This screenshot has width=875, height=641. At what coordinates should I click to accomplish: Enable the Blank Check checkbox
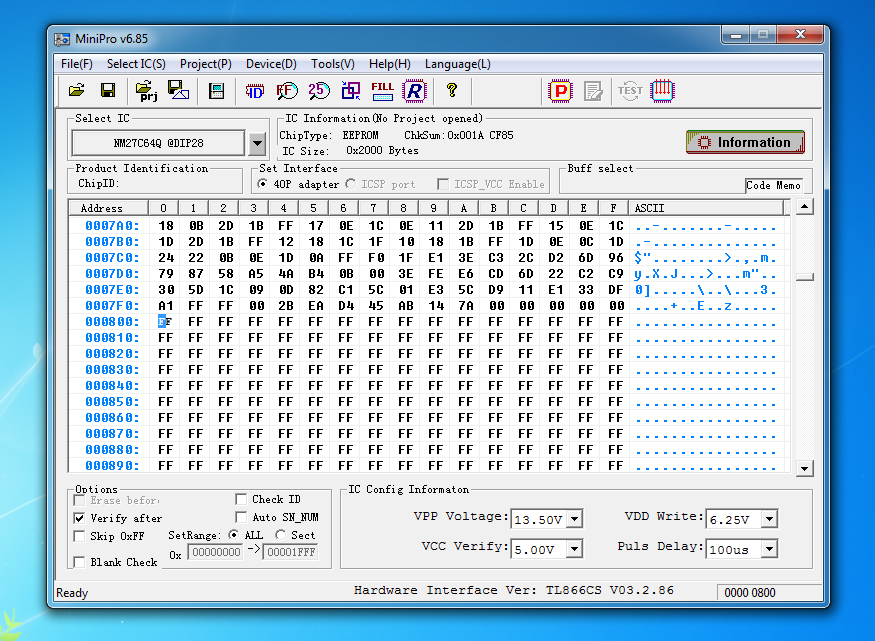(80, 562)
